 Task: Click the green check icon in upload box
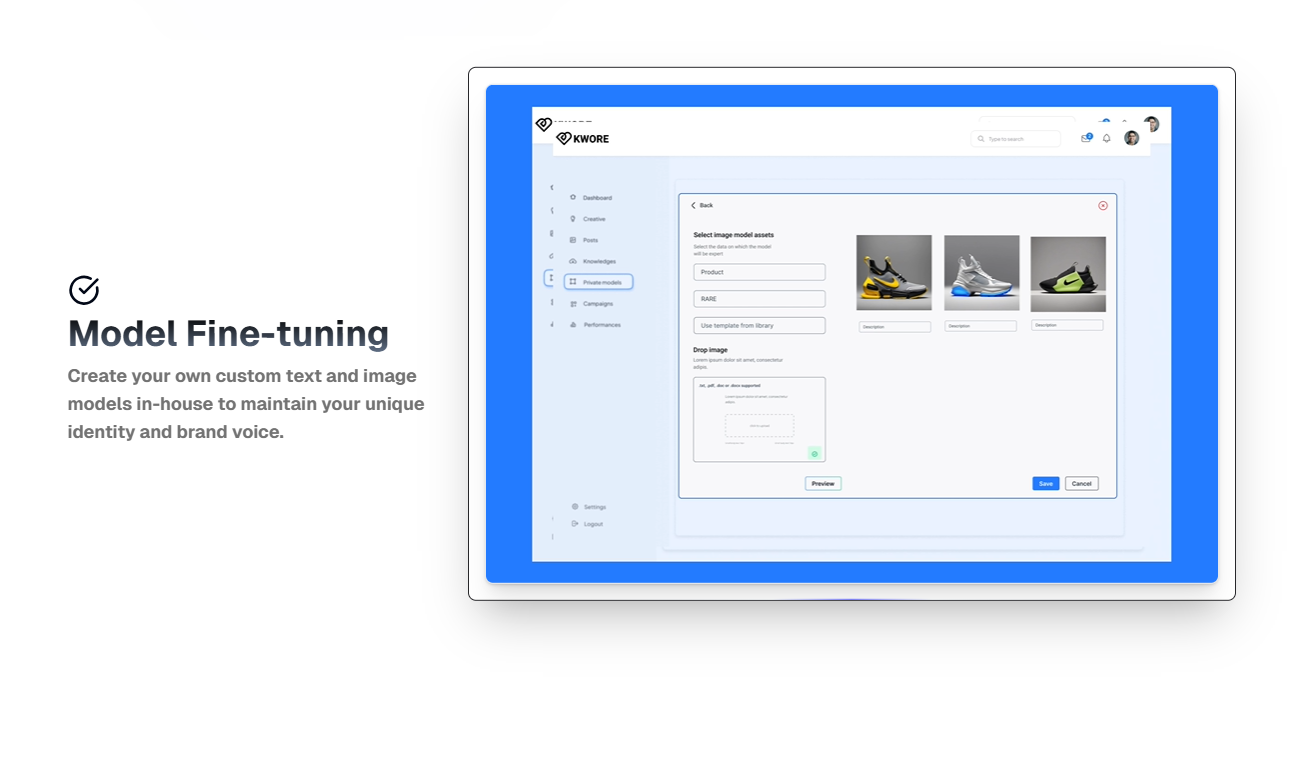pos(814,453)
